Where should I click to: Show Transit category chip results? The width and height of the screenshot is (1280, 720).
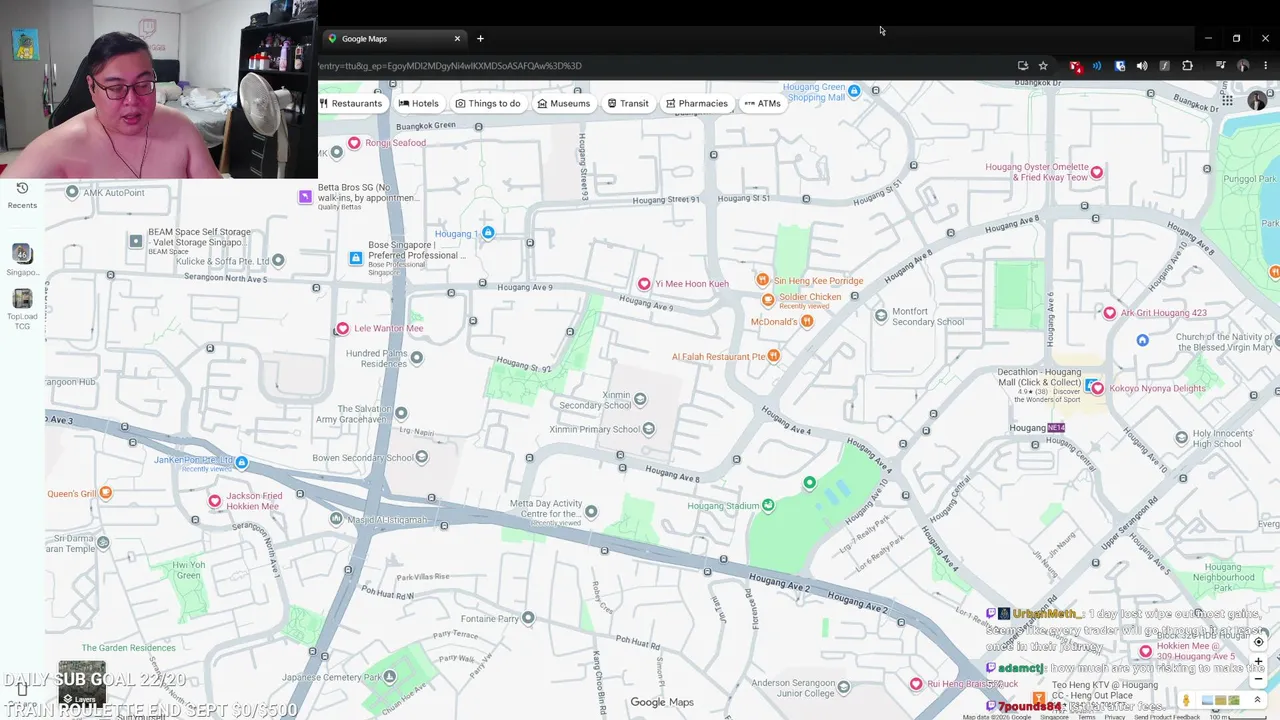pos(628,103)
